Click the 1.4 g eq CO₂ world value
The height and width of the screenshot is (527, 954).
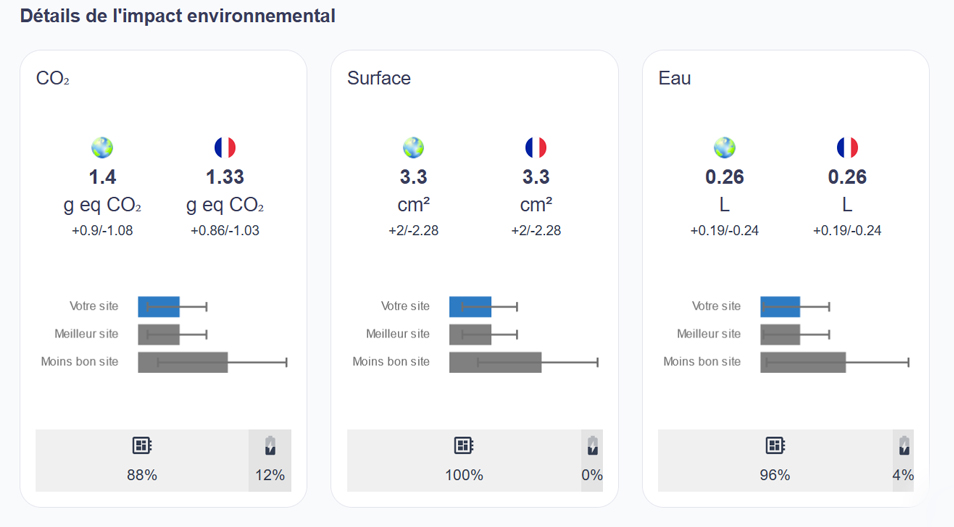point(102,178)
